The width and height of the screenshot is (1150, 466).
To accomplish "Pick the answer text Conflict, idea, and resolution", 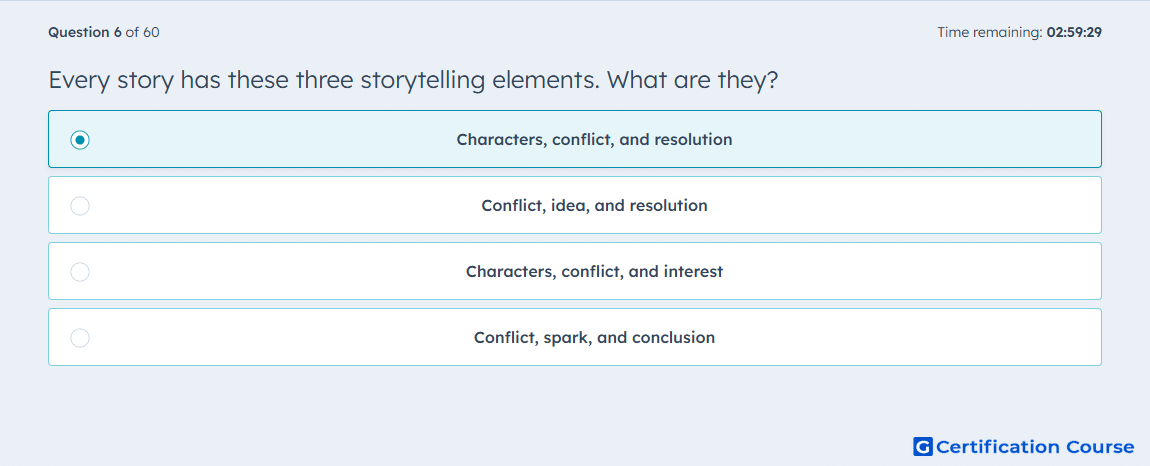I will pyautogui.click(x=594, y=205).
